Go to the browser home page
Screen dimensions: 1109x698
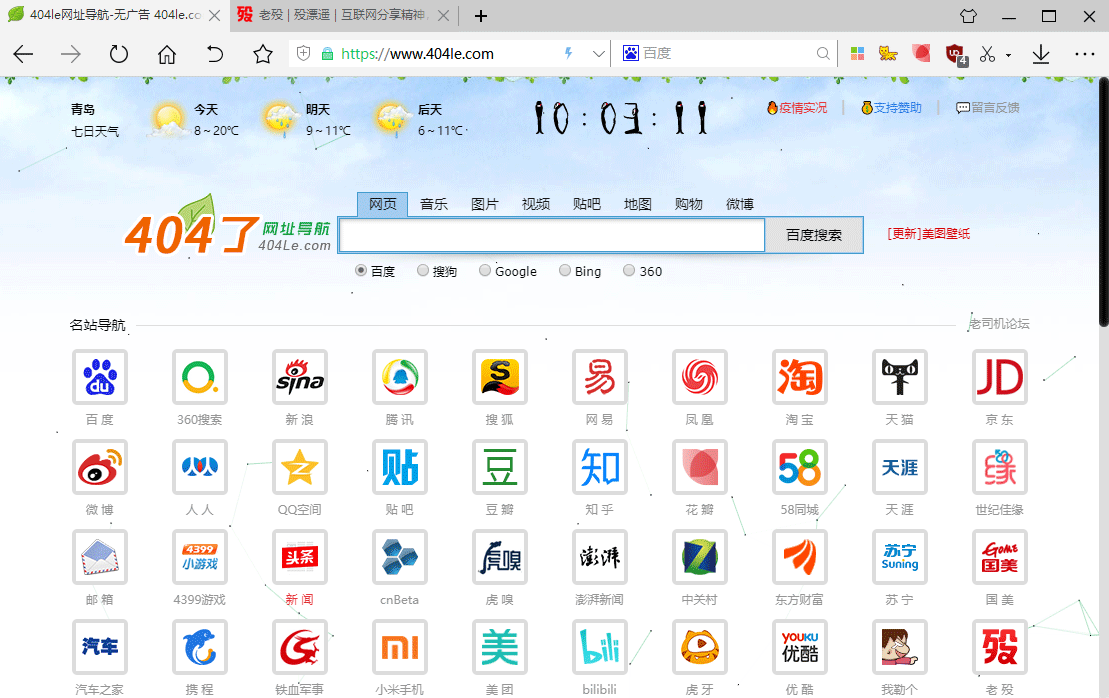click(x=167, y=54)
